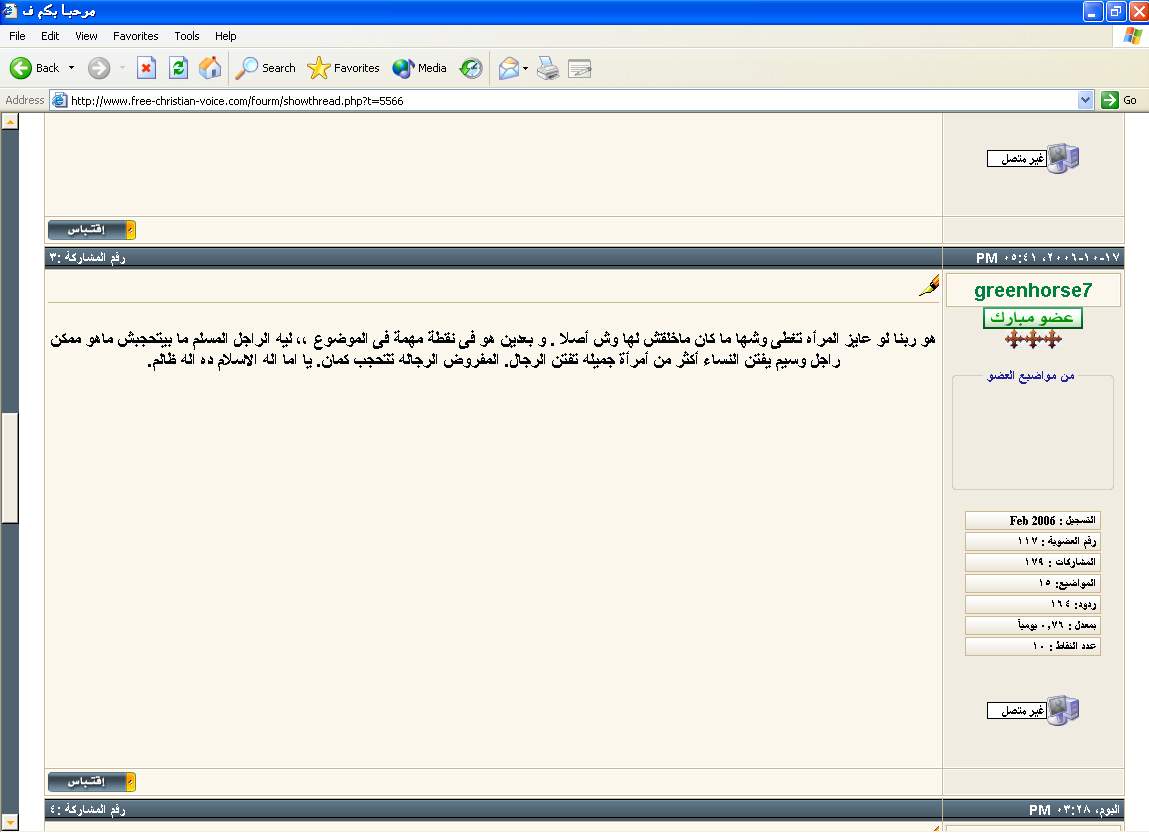This screenshot has height=833, width=1149.
Task: Click the vertical scrollbar thumb
Action: [x=9, y=467]
